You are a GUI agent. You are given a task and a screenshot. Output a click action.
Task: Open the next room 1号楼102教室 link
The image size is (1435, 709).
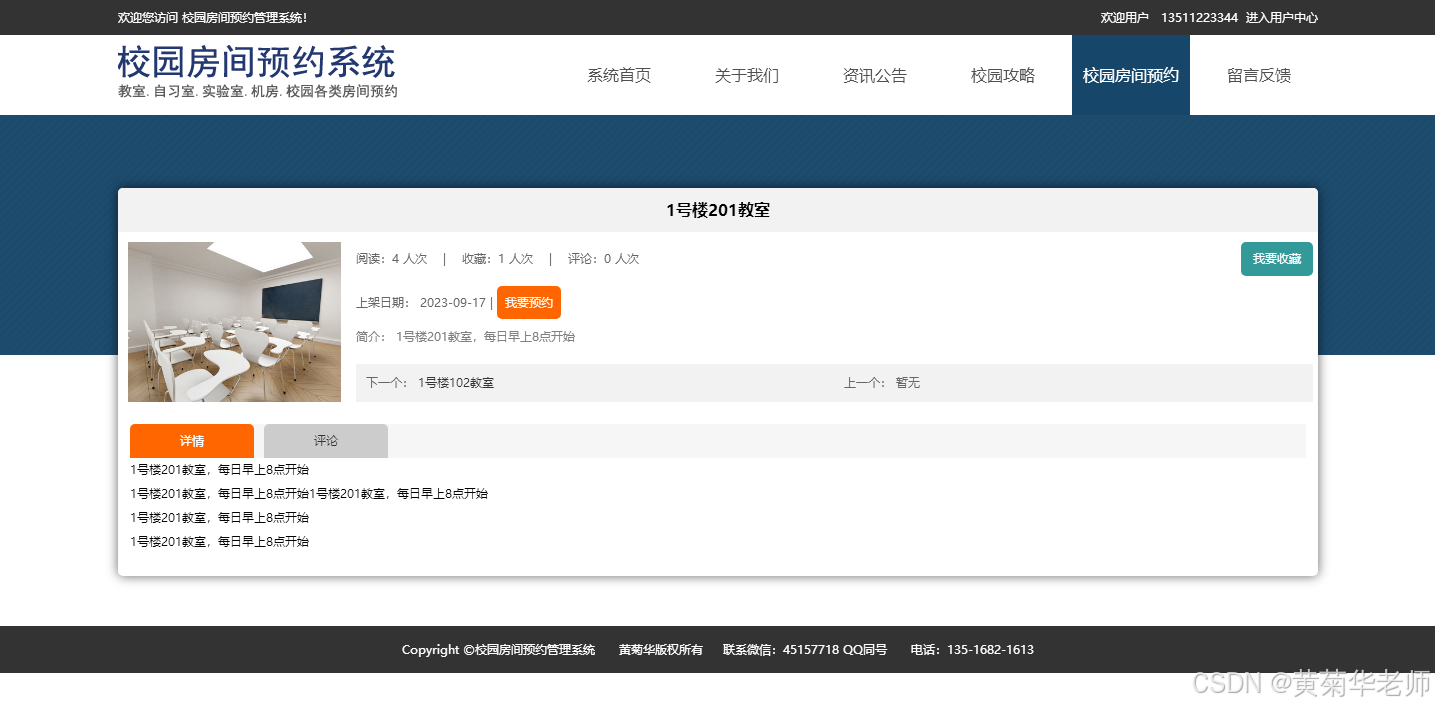456,383
